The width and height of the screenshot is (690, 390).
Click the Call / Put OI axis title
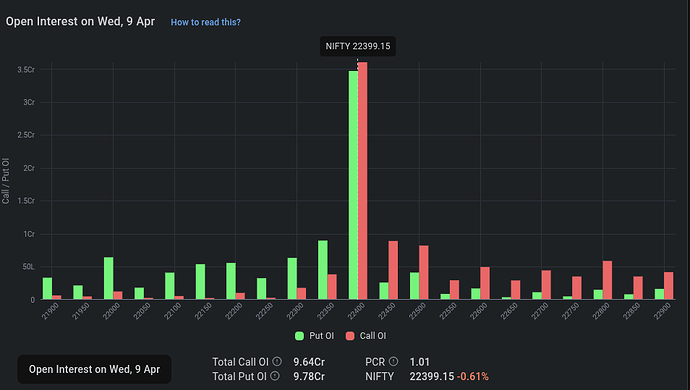point(6,181)
